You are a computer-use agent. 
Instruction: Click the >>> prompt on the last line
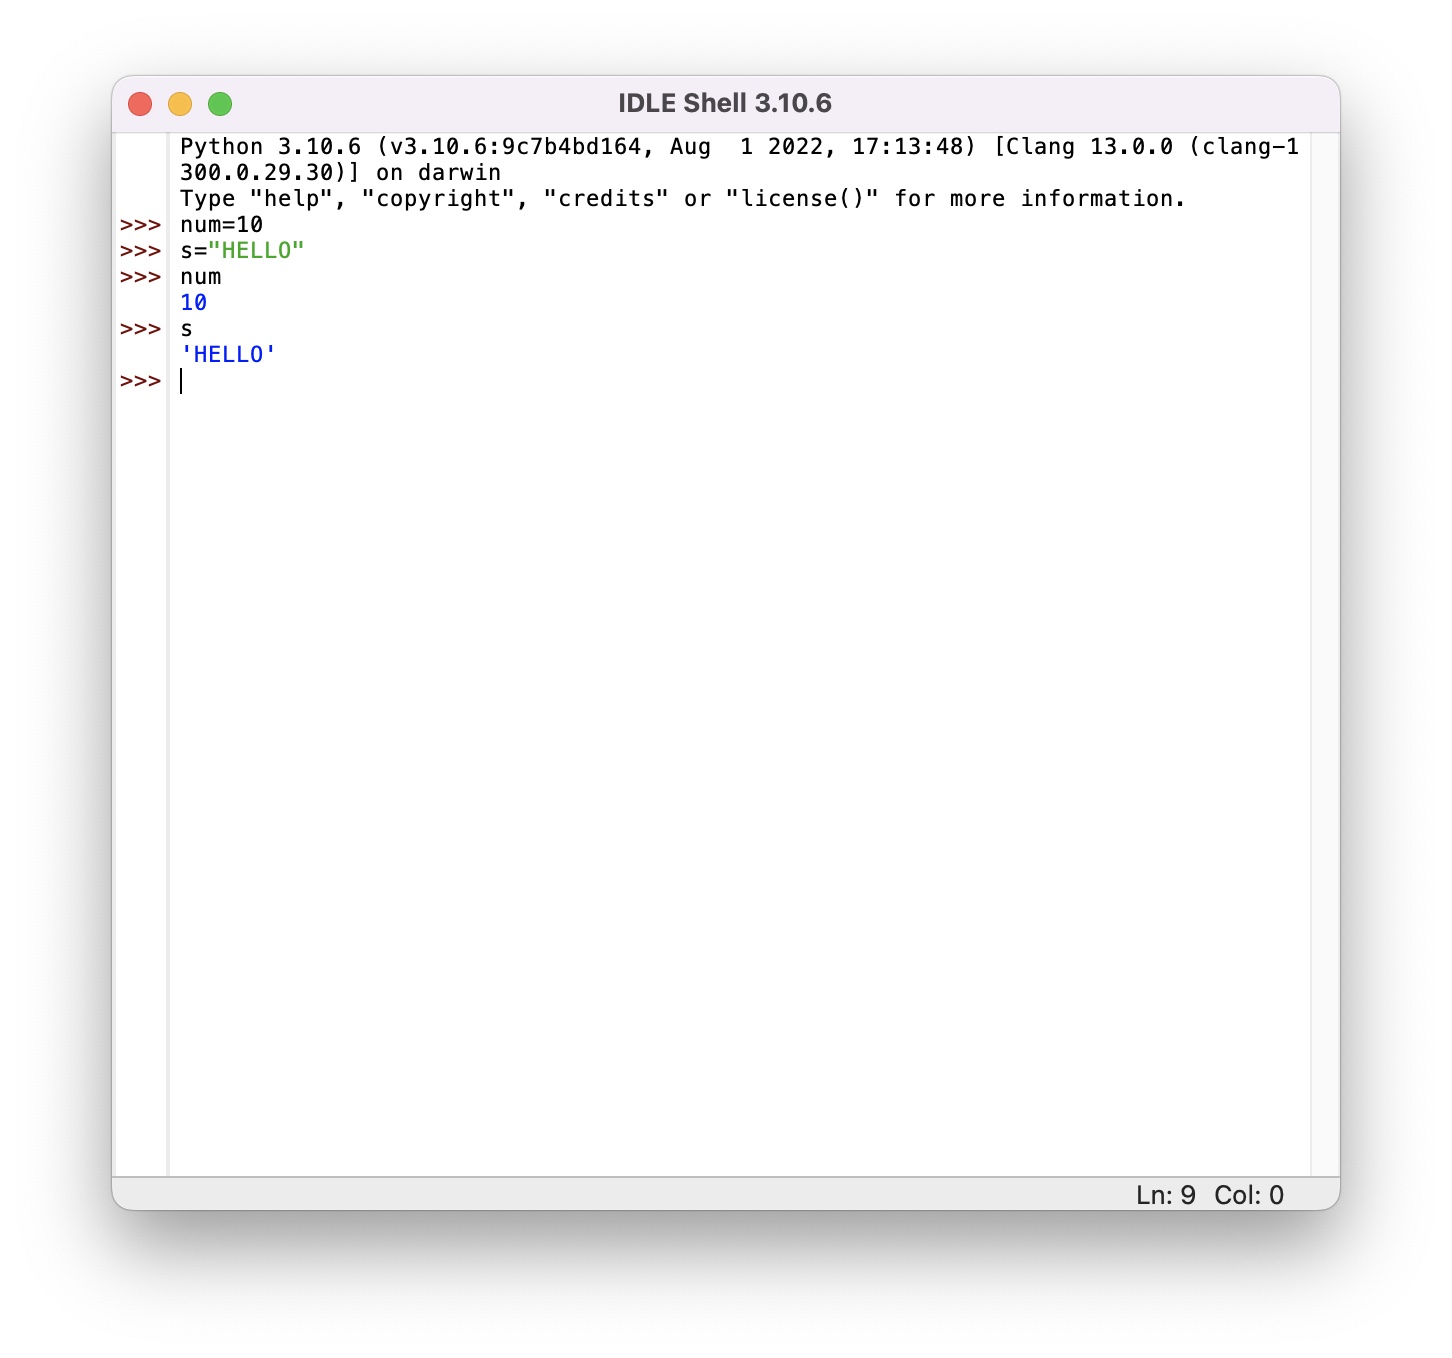tap(140, 381)
